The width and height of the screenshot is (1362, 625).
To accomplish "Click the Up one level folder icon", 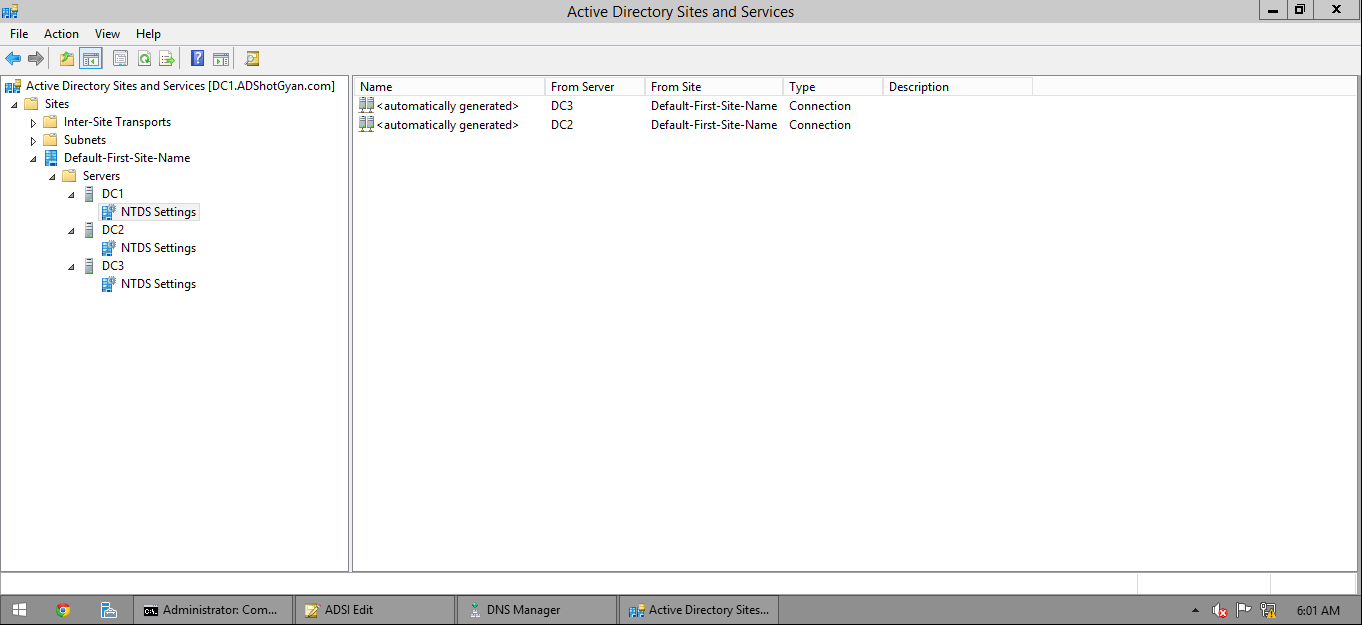I will point(67,59).
